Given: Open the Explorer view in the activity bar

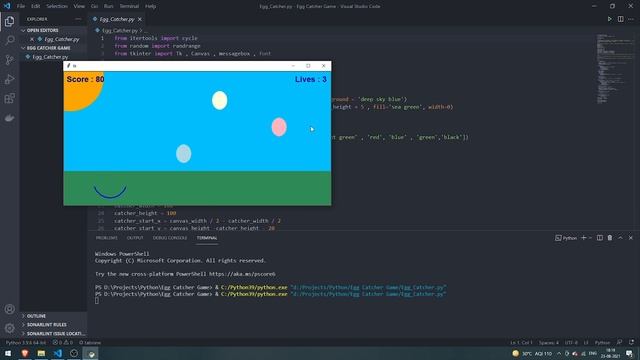Looking at the screenshot, I should [9, 21].
